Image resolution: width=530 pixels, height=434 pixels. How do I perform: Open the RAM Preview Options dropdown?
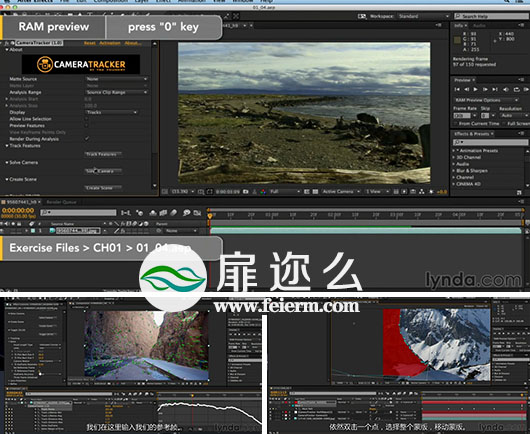(x=486, y=100)
